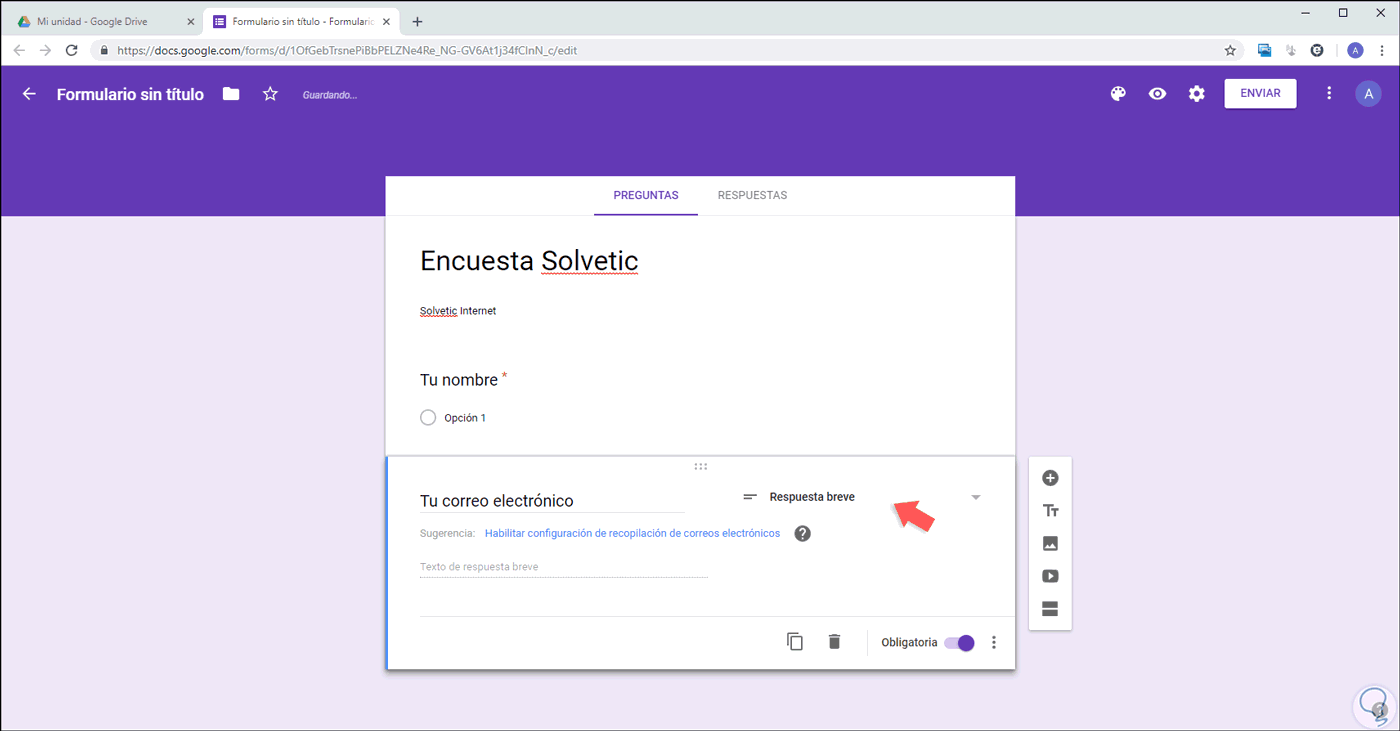Close the Formulario sin título browser tab
This screenshot has width=1400, height=731.
point(385,21)
